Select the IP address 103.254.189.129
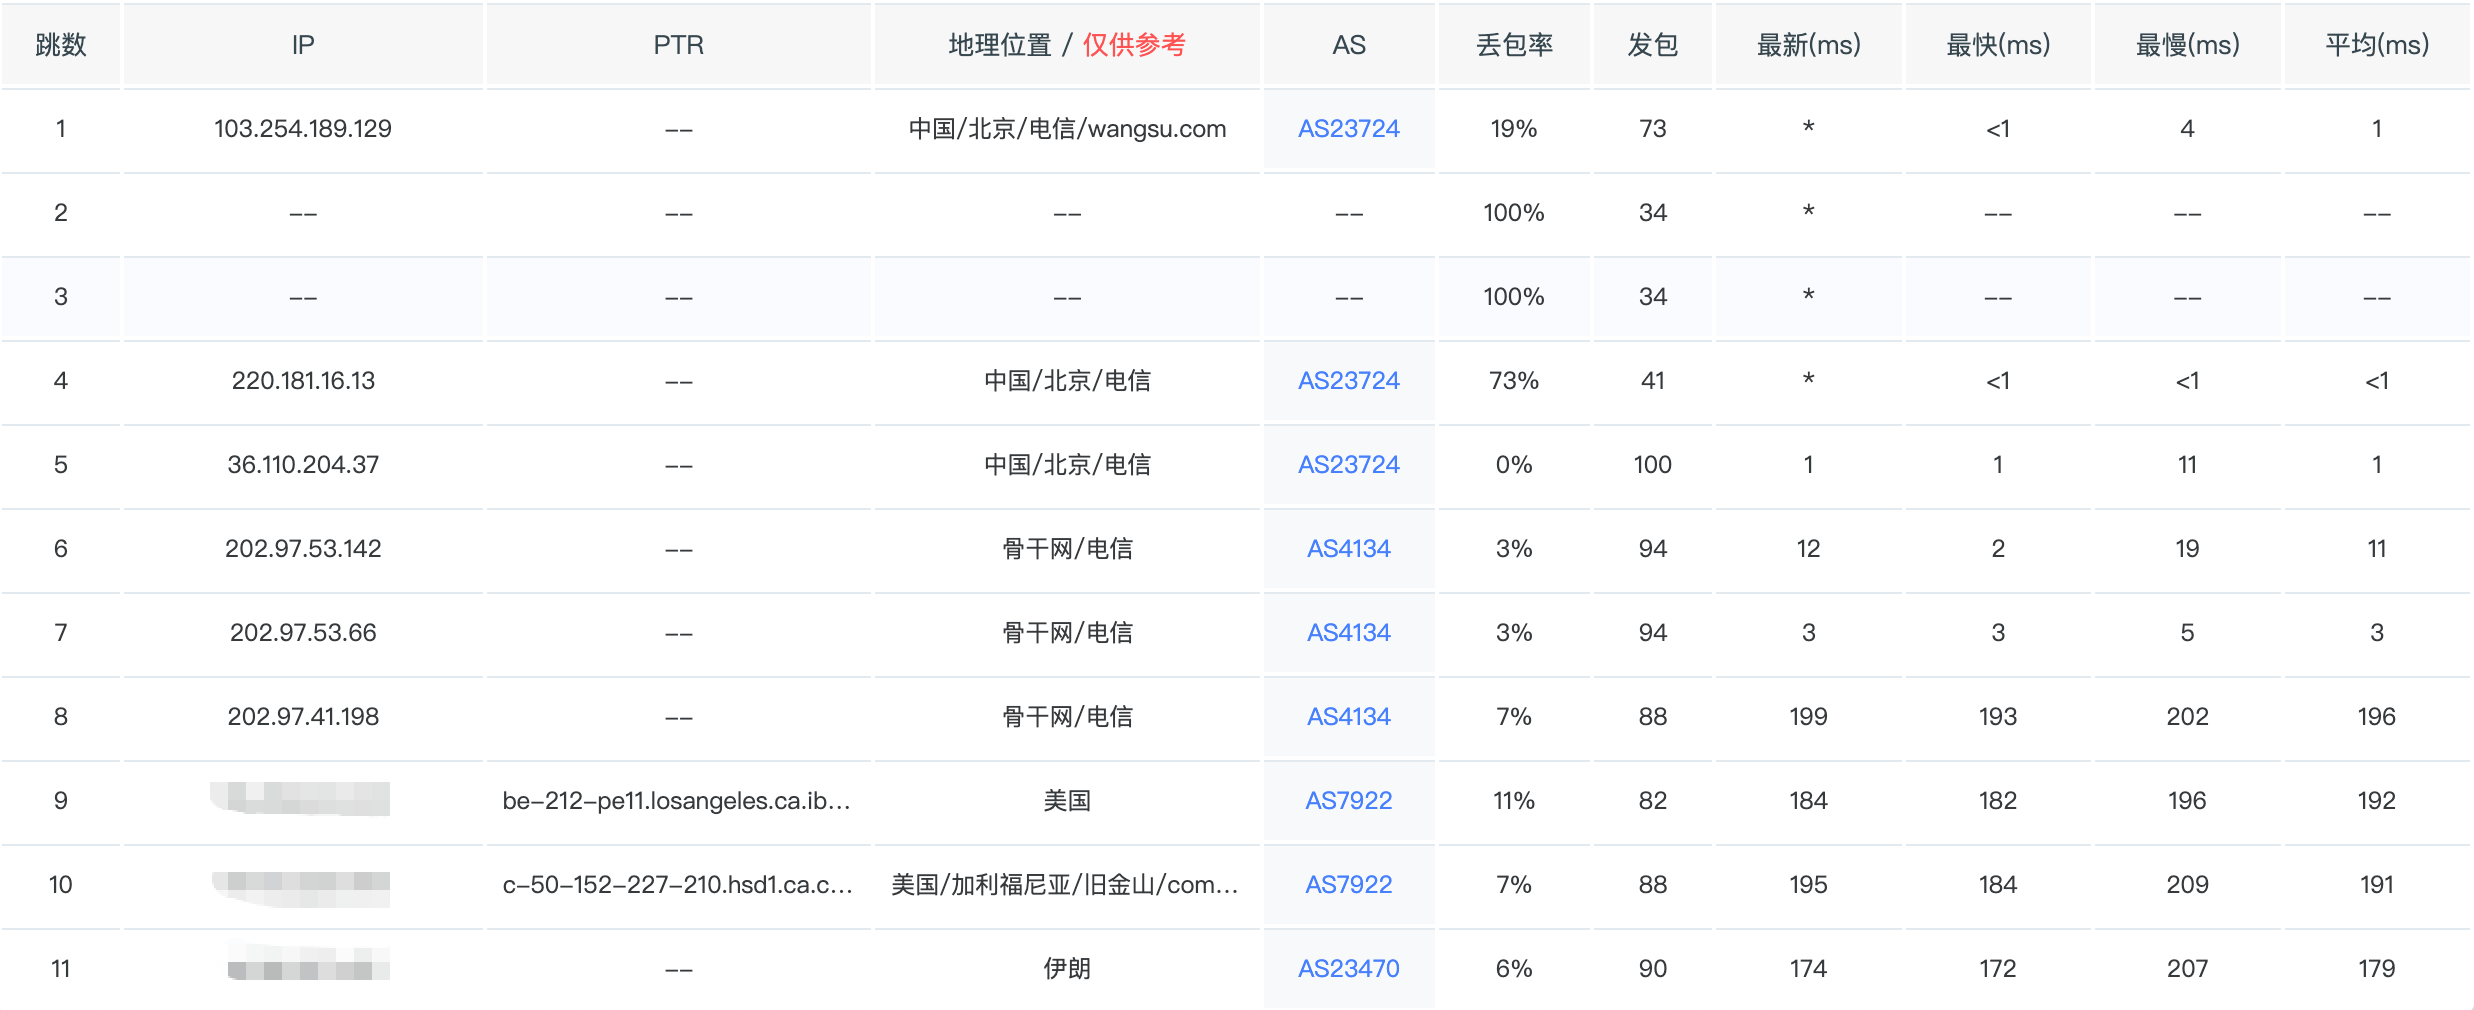 (302, 129)
